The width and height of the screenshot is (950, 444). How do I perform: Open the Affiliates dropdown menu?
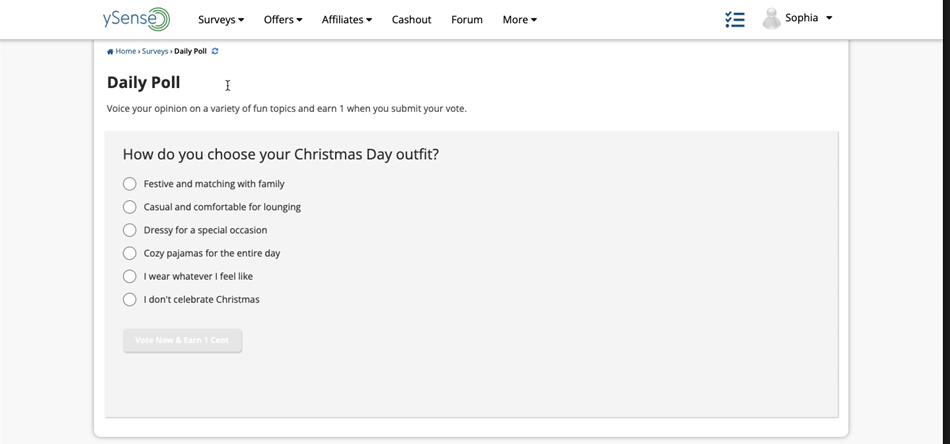pos(347,19)
